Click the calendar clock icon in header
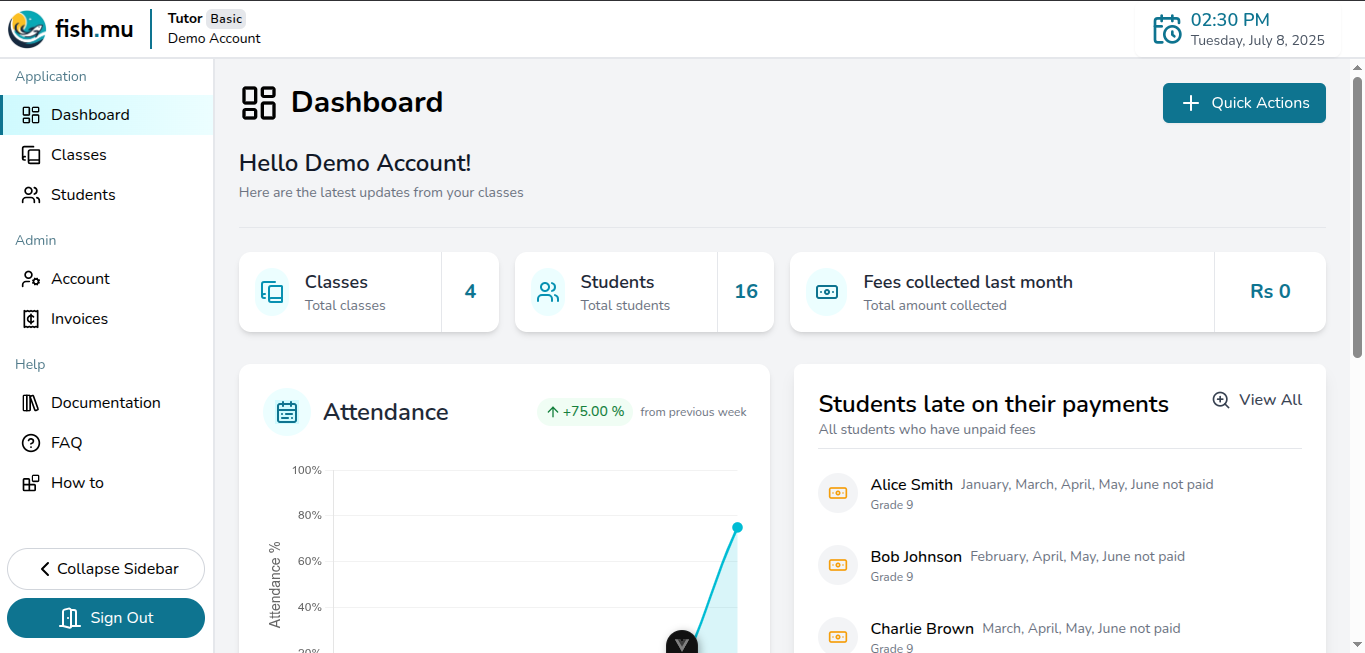 click(1167, 29)
